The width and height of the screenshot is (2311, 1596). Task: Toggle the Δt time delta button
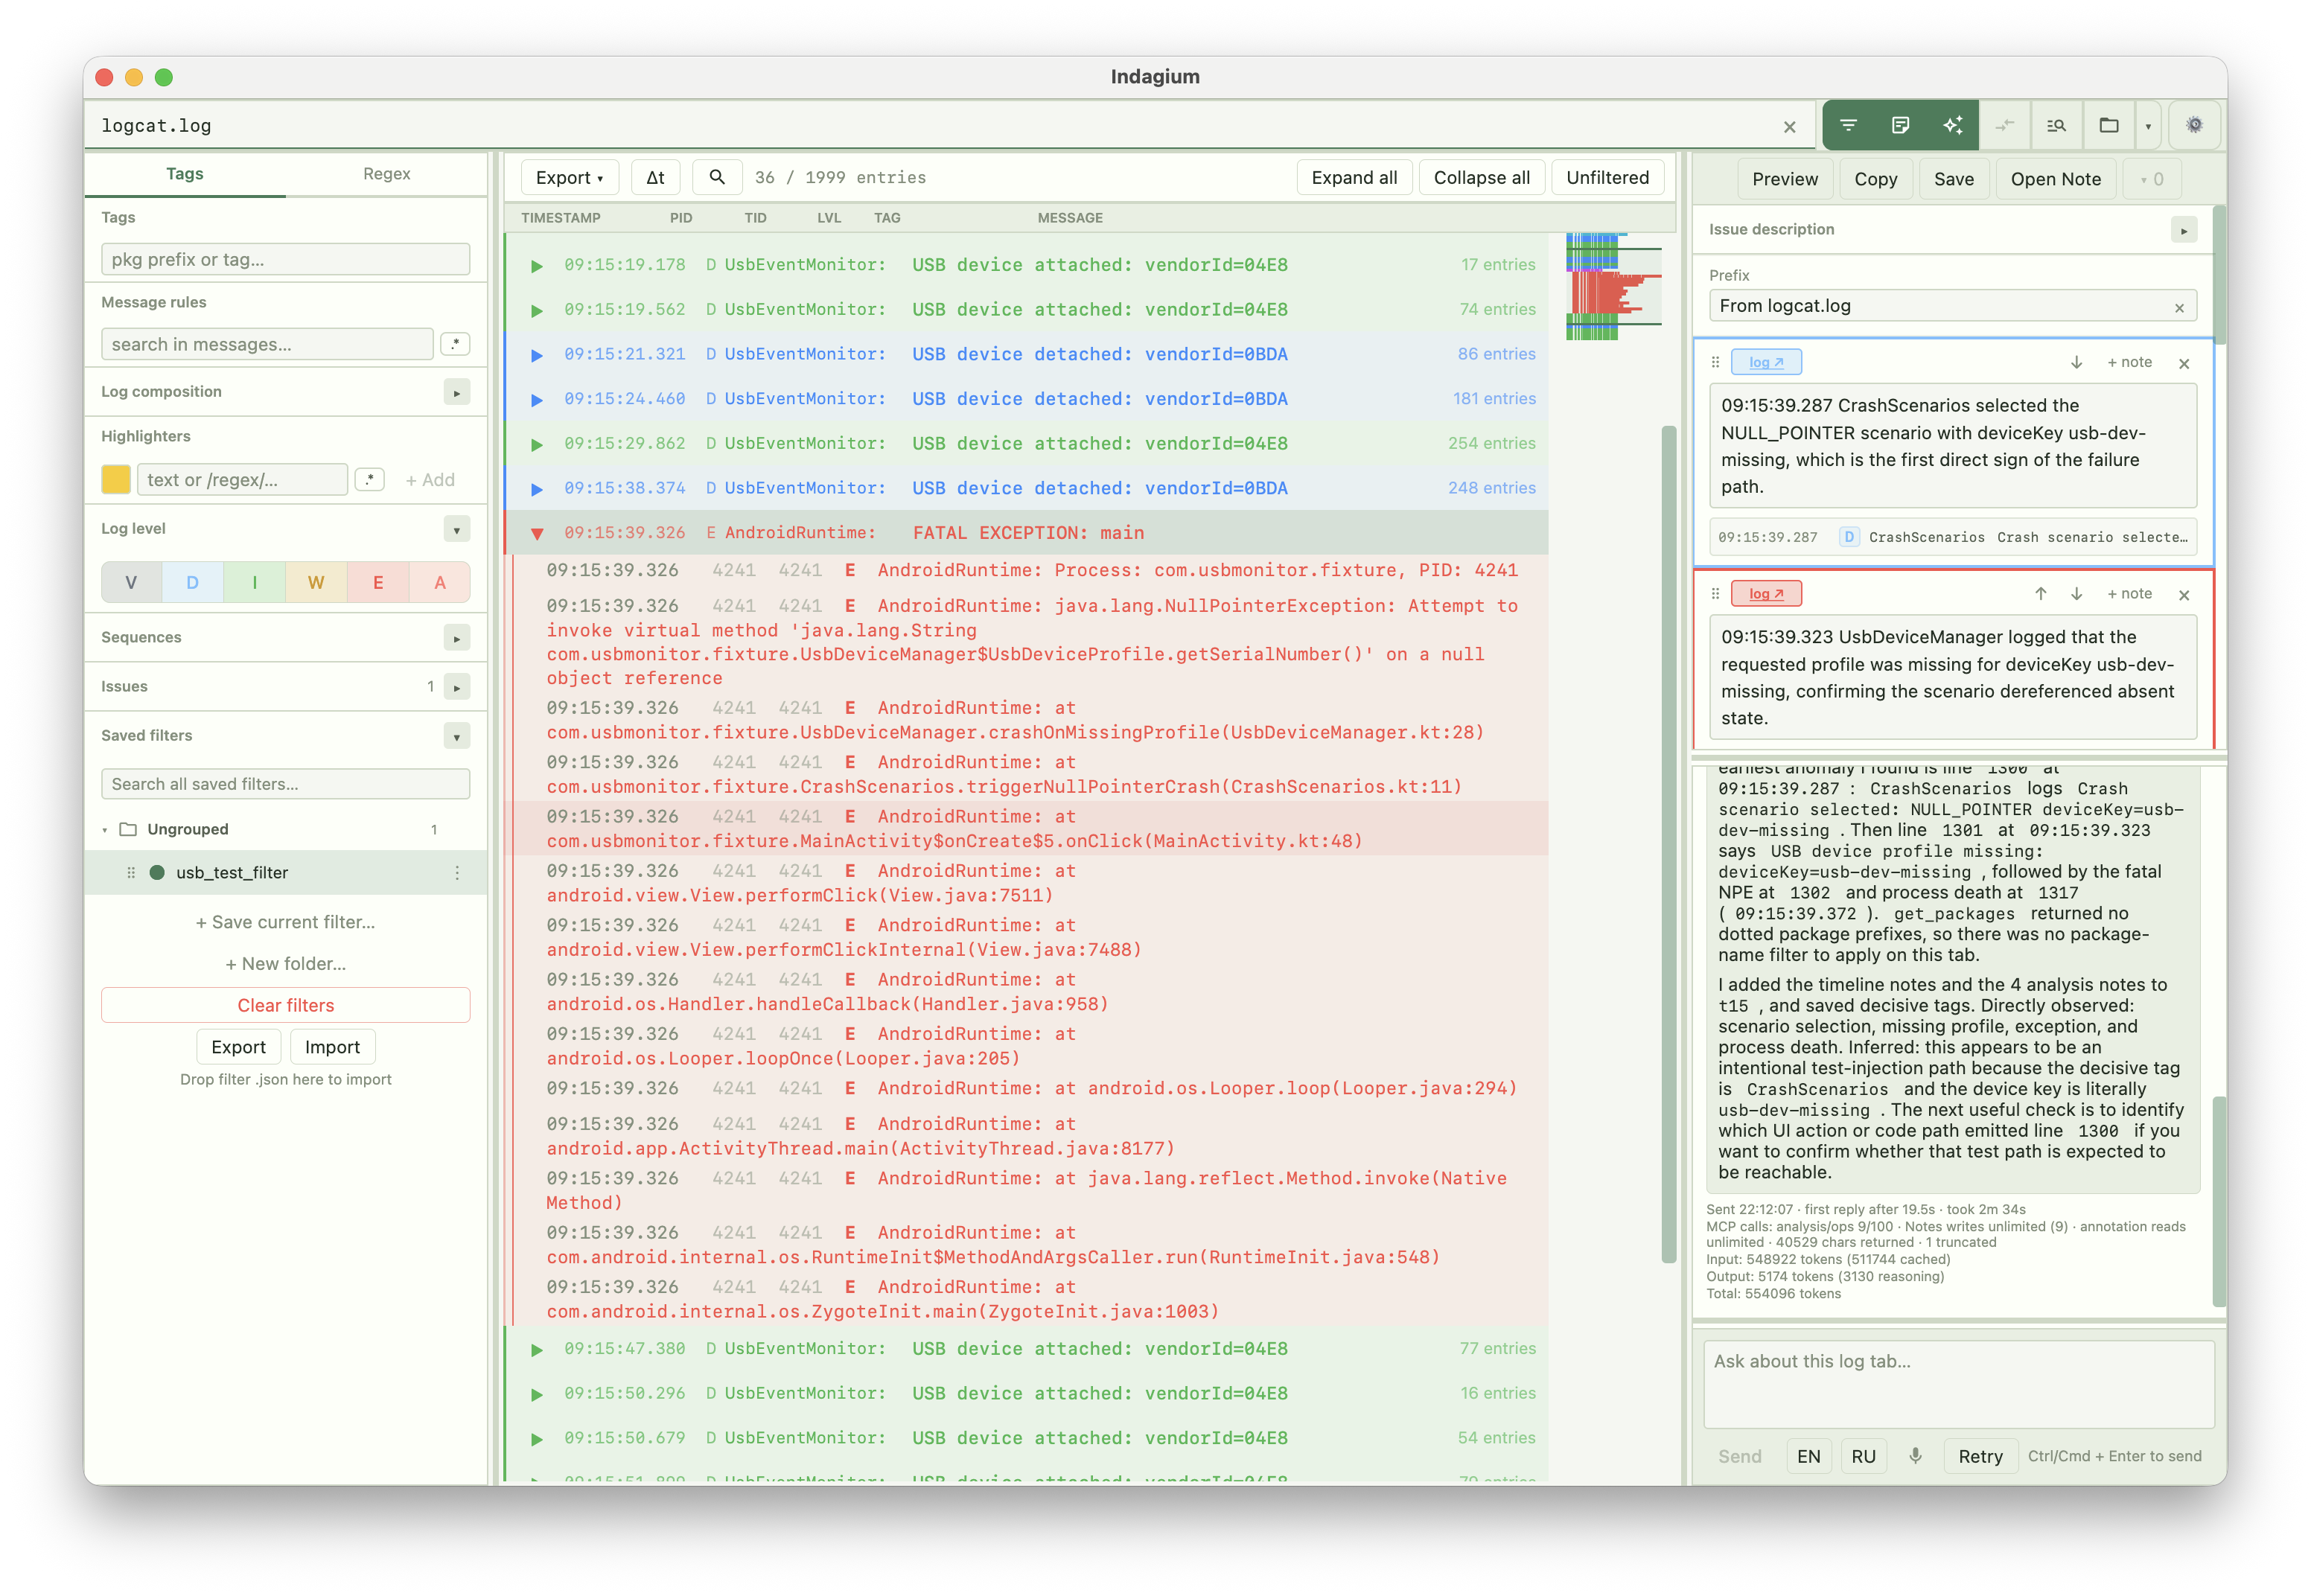coord(655,177)
